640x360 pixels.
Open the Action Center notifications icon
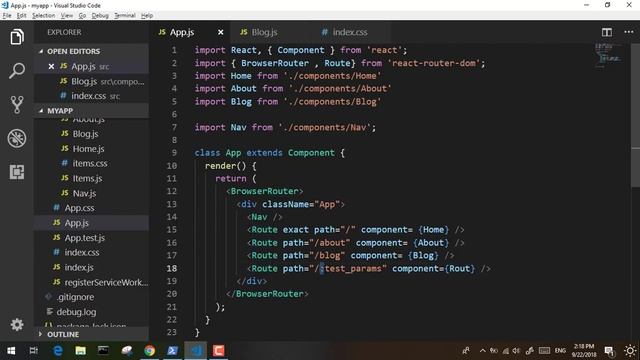[x=609, y=351]
